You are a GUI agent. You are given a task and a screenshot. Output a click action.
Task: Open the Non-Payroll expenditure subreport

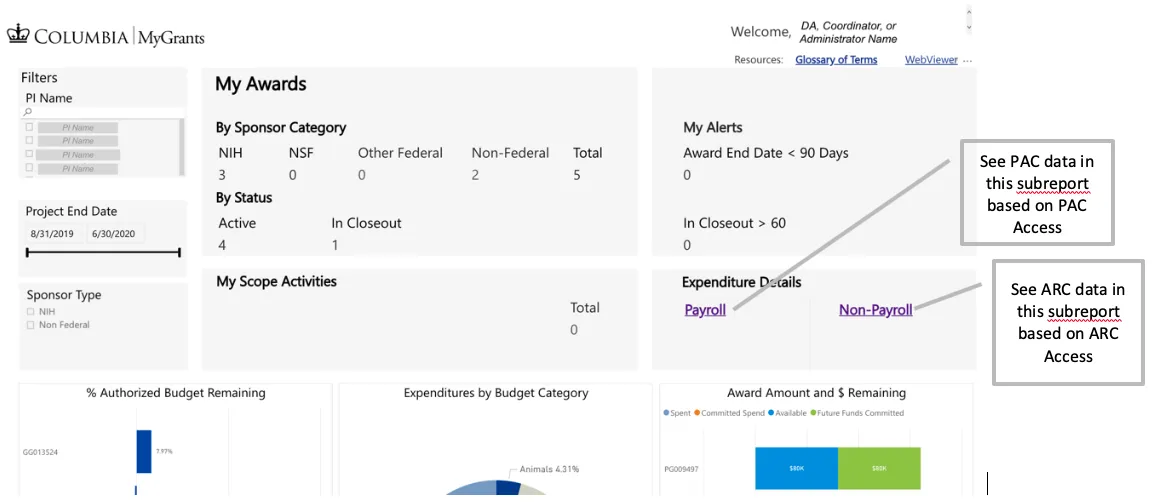coord(875,310)
